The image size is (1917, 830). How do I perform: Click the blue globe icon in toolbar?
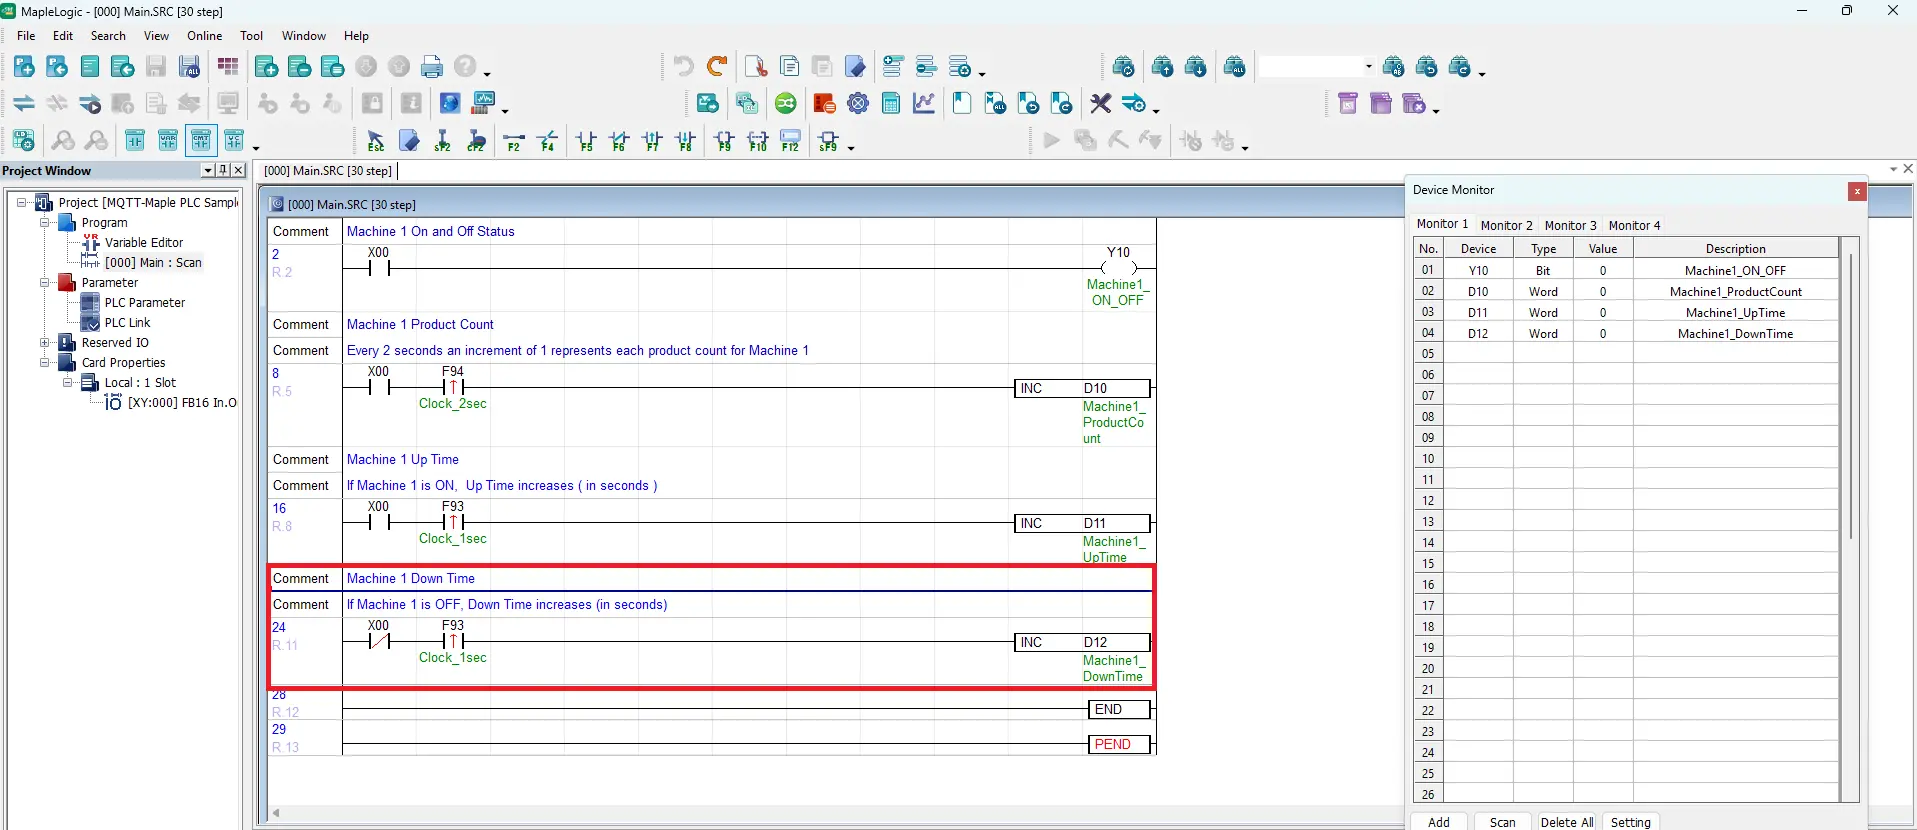[450, 103]
